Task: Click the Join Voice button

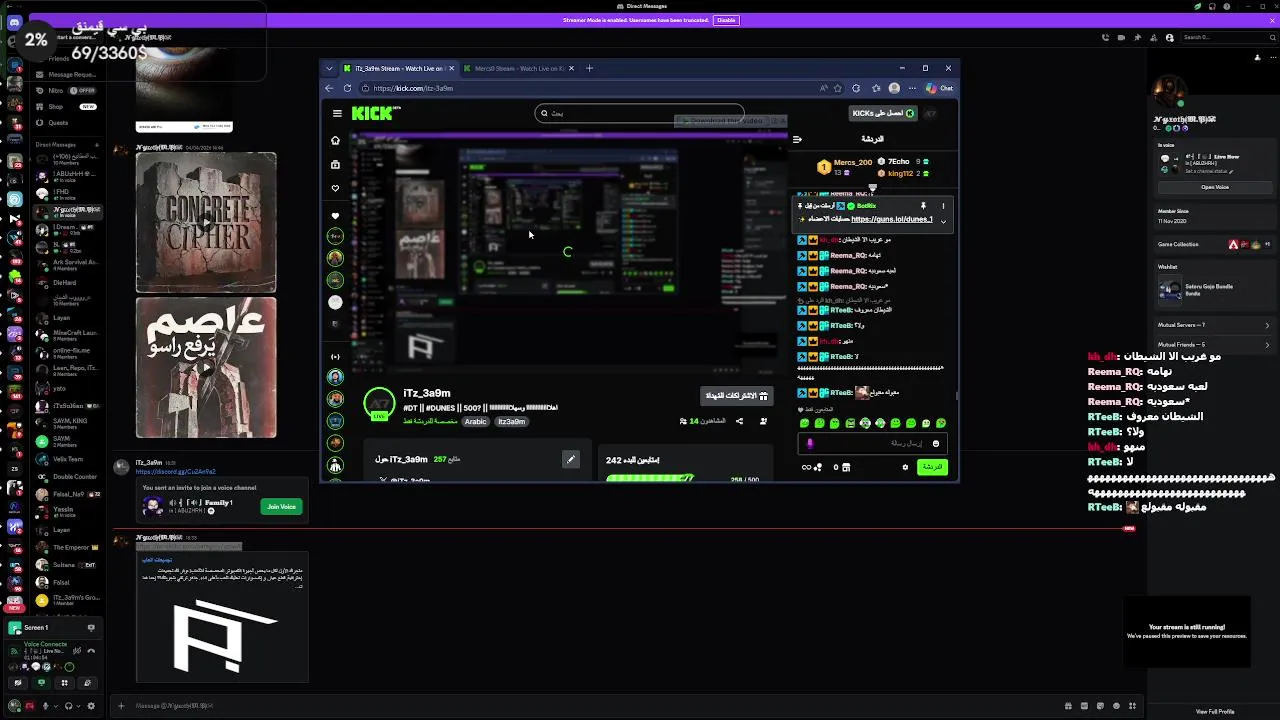Action: (x=281, y=506)
